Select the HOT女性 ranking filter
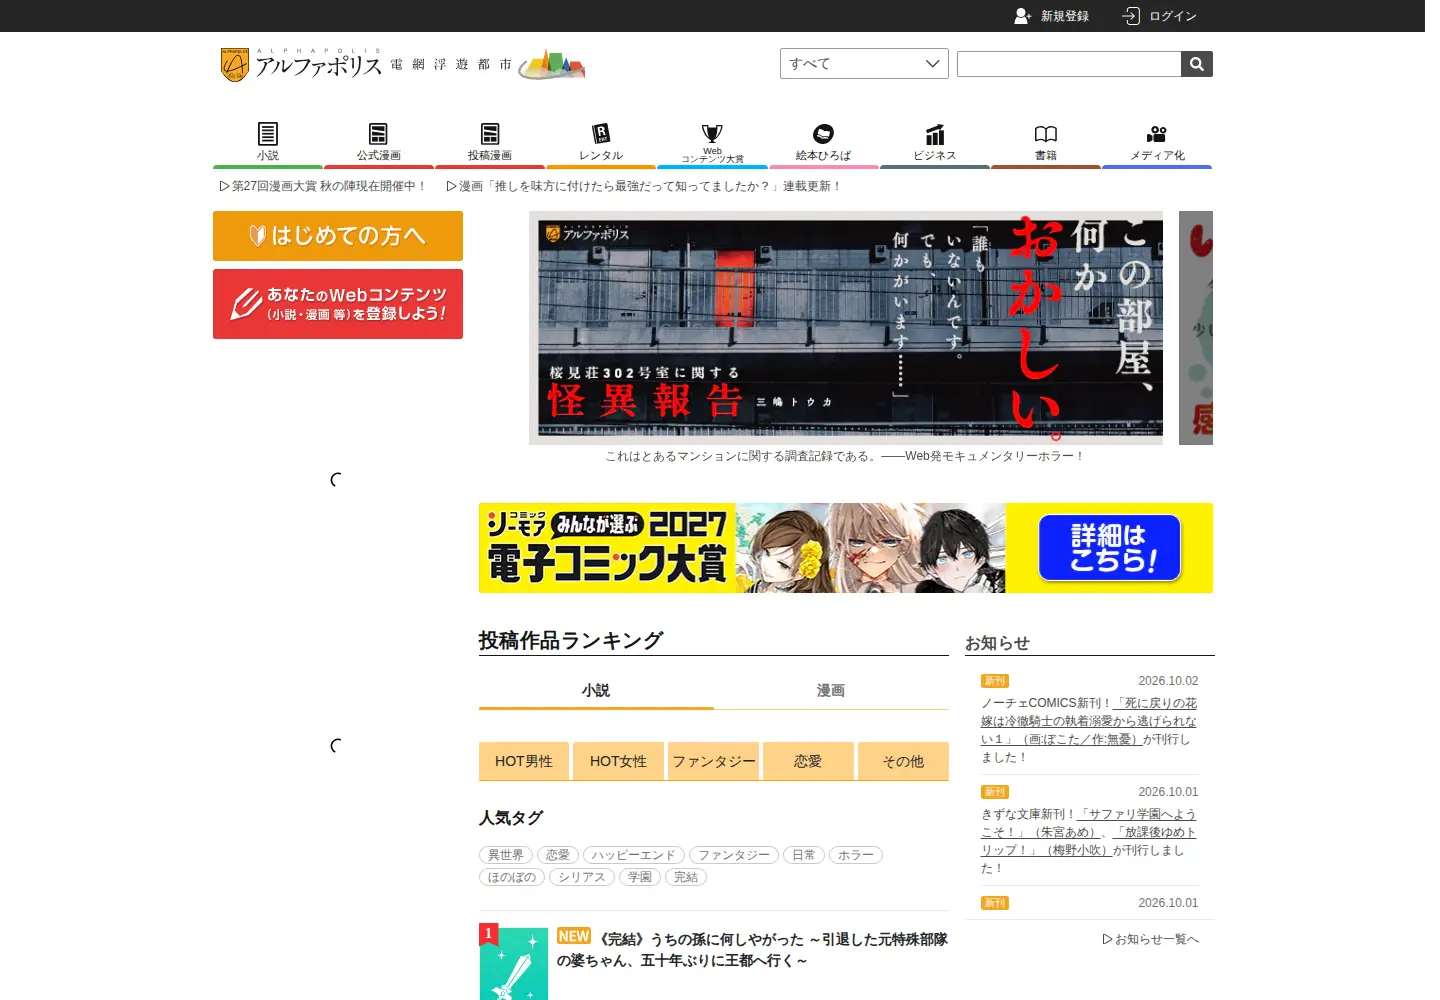The height and width of the screenshot is (1000, 1440). [x=618, y=761]
